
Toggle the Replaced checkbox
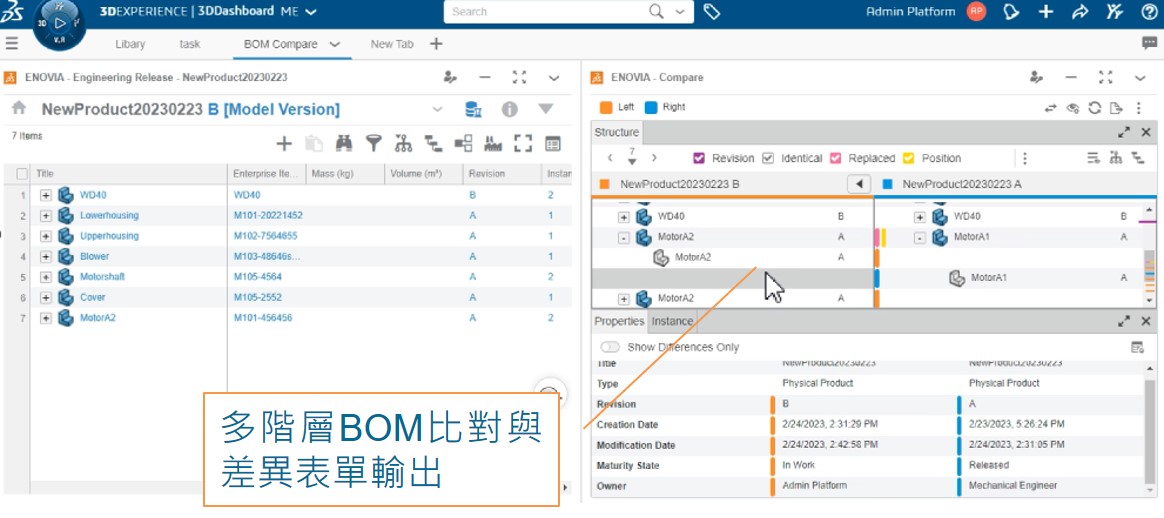(835, 158)
